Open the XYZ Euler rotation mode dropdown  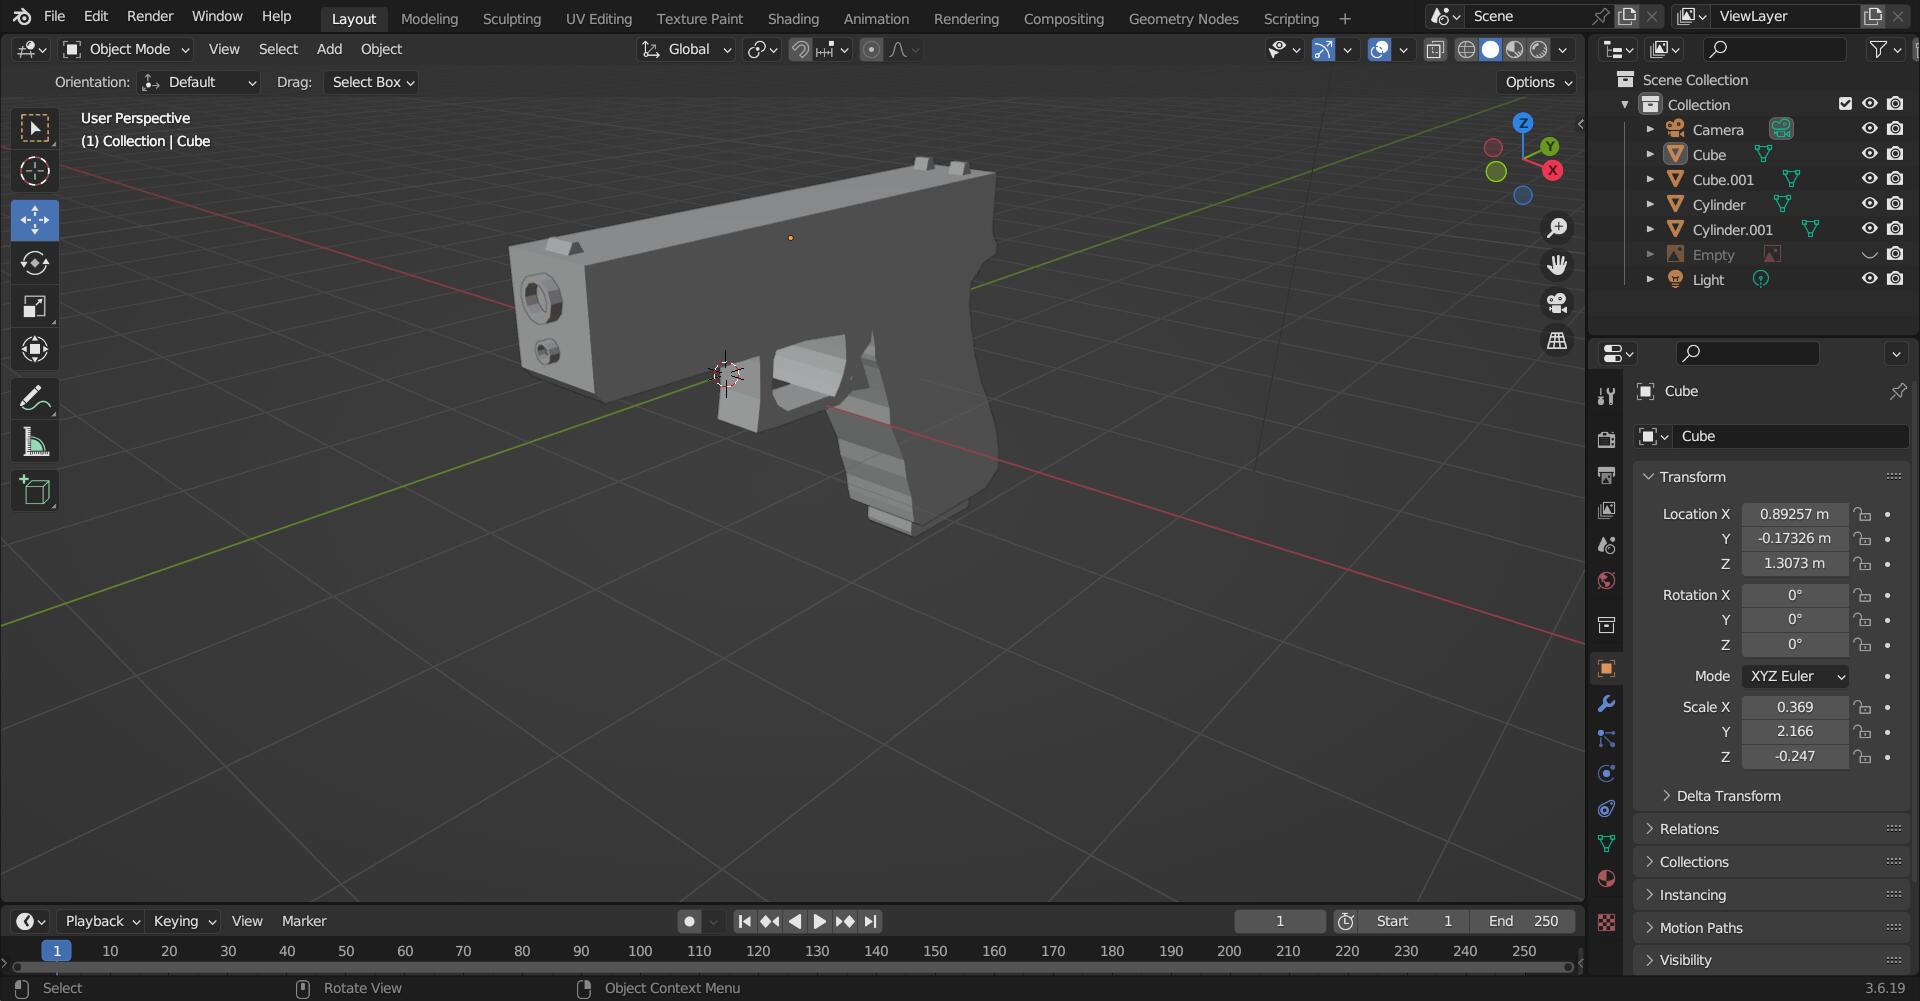click(x=1796, y=676)
